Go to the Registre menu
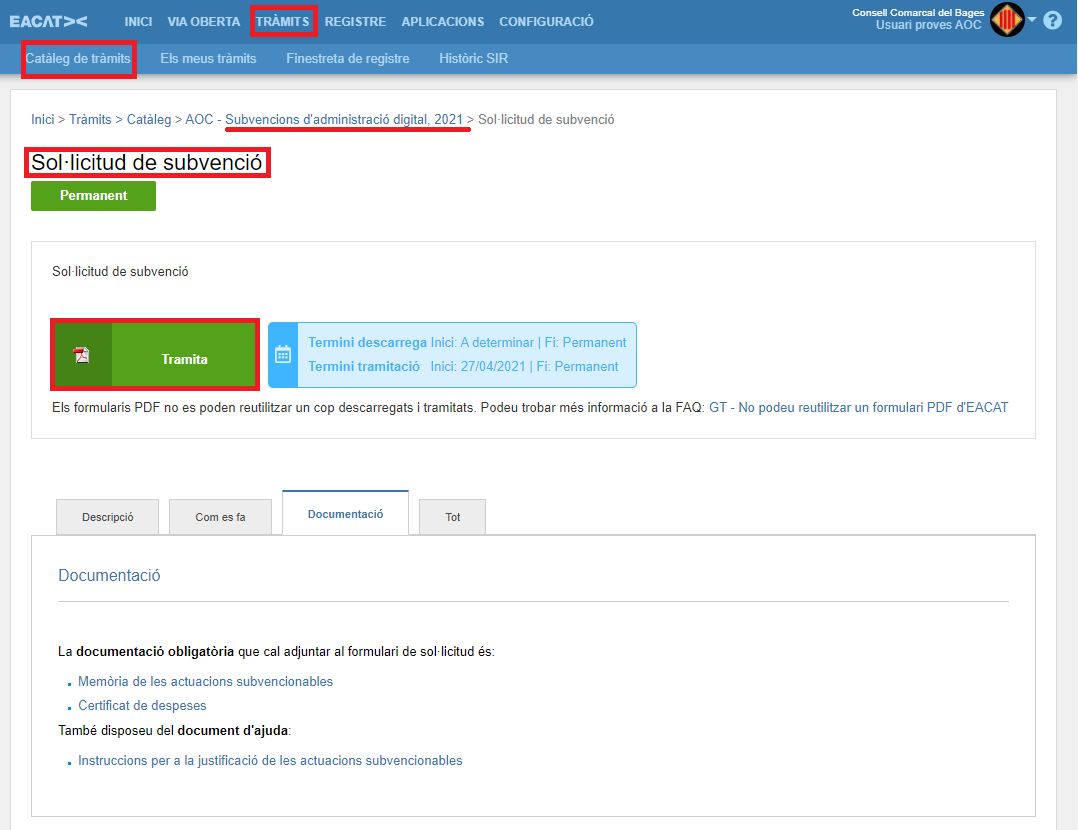Viewport: 1078px width, 830px height. [x=355, y=21]
